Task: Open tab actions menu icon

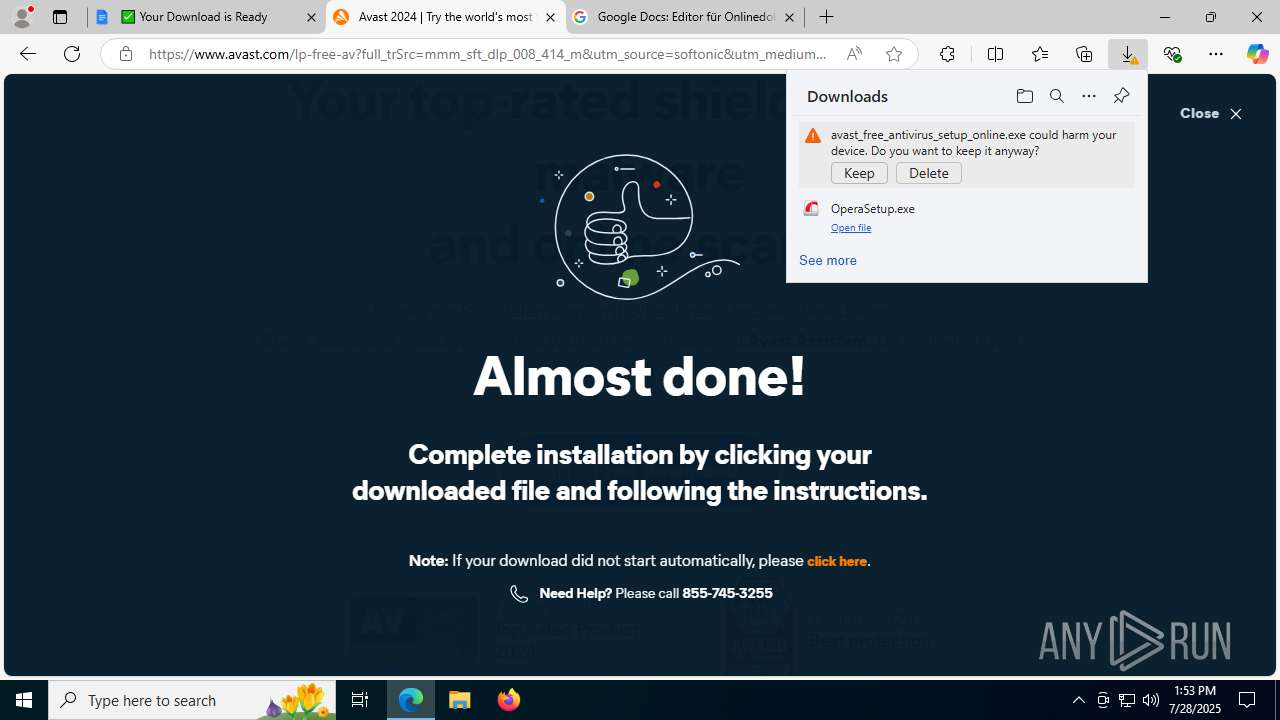Action: pos(60,17)
